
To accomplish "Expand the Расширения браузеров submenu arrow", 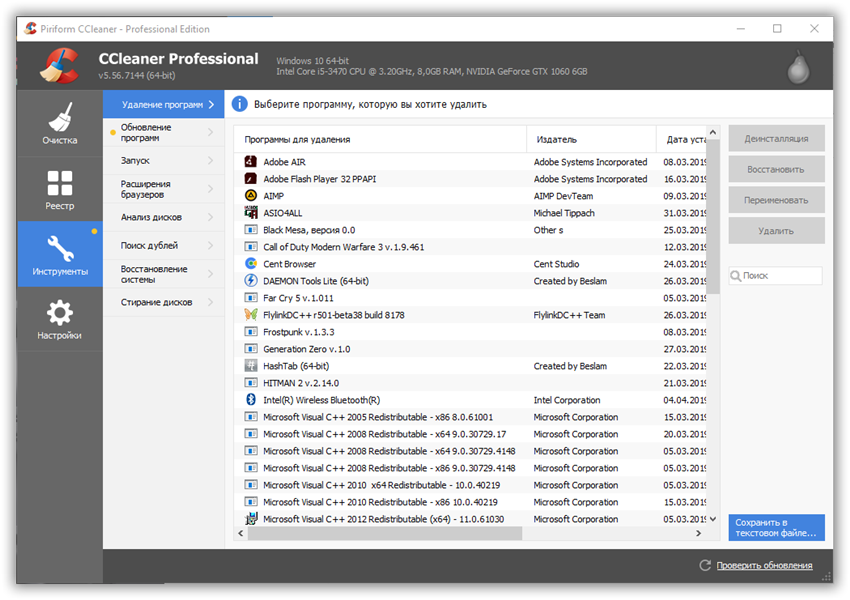I will click(x=210, y=189).
